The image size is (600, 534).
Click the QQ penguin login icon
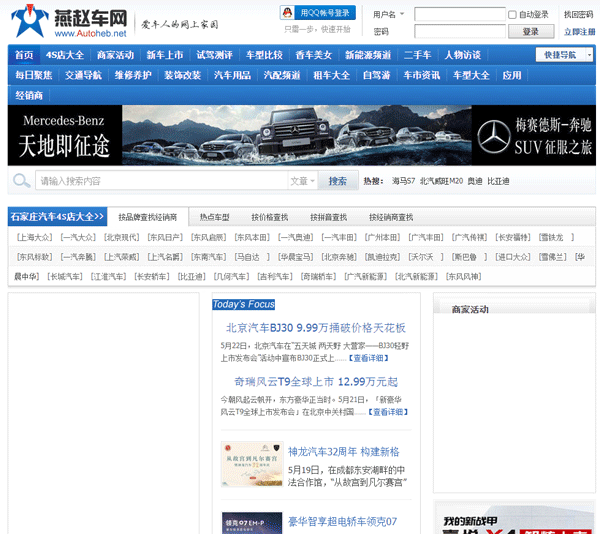tap(287, 13)
